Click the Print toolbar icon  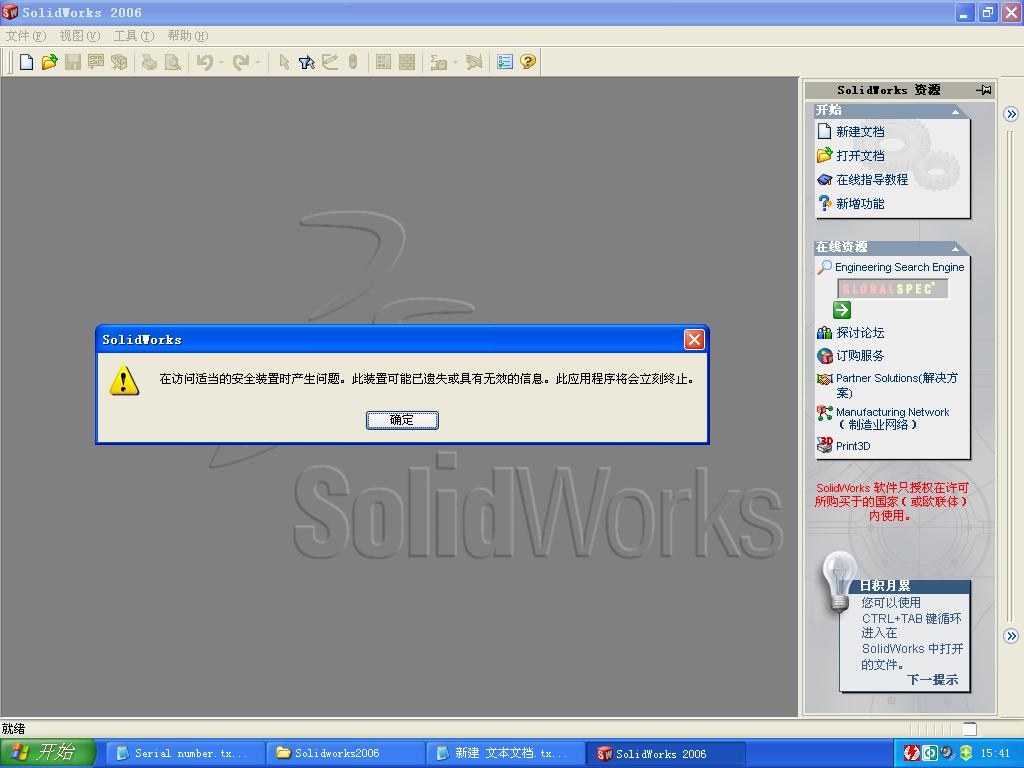click(150, 62)
